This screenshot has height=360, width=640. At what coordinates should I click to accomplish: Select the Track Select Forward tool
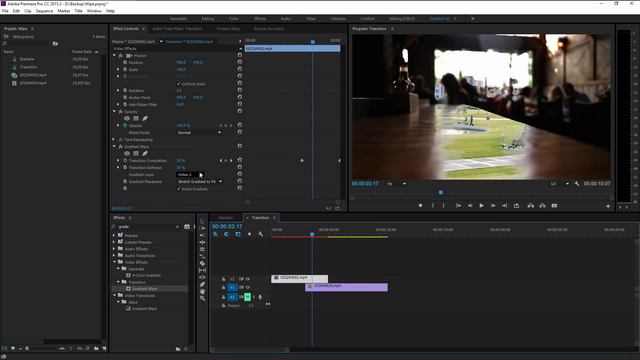202,229
